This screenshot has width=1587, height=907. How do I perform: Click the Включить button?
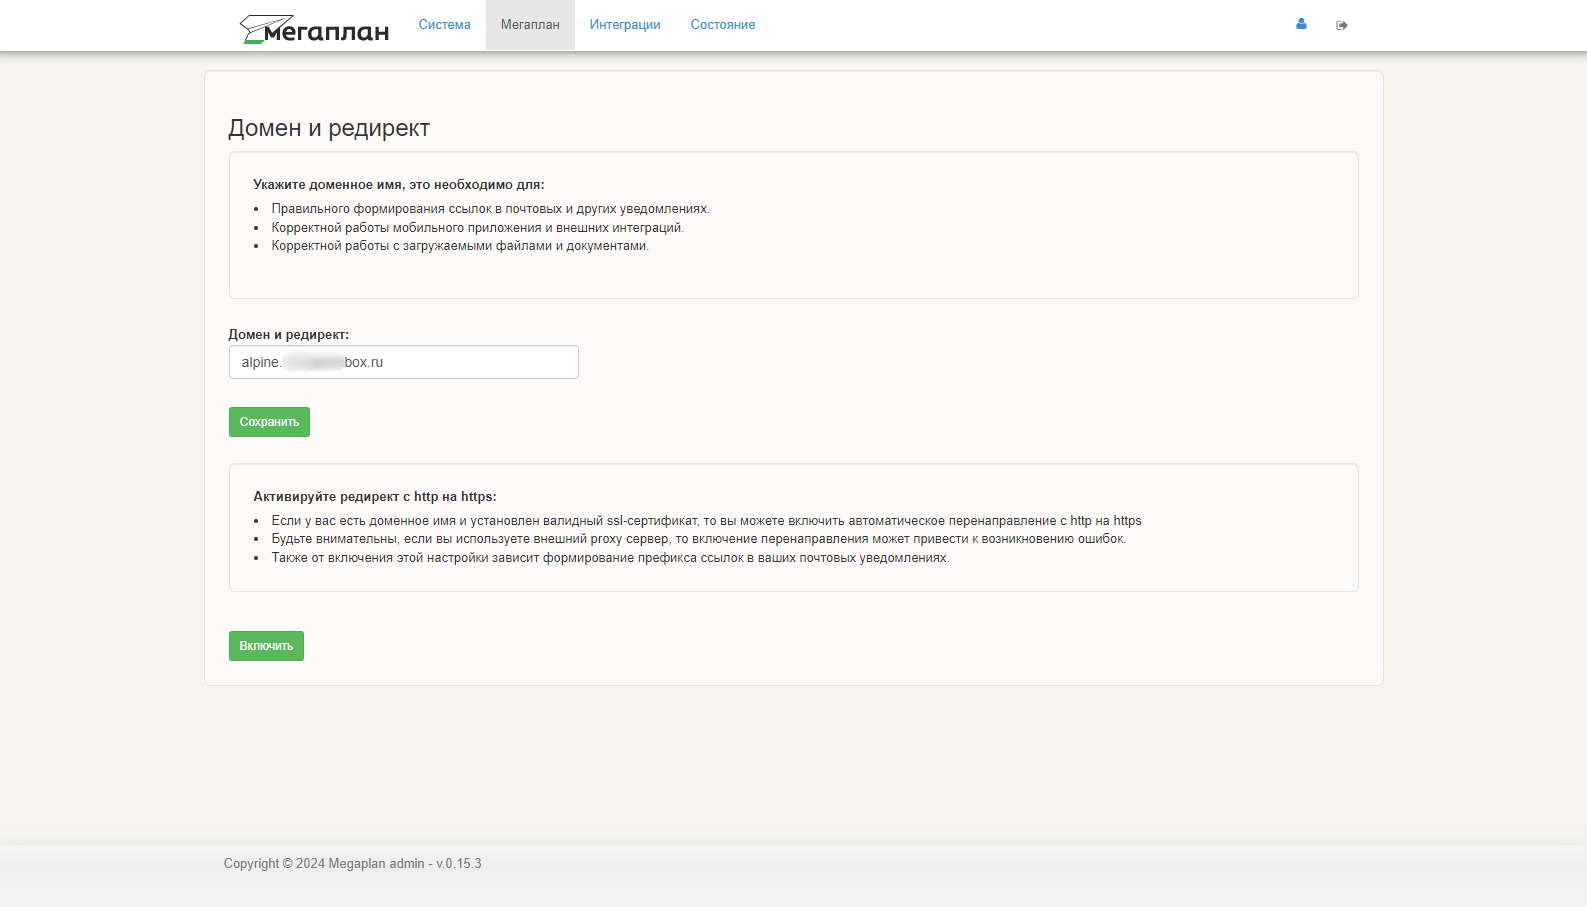pyautogui.click(x=266, y=646)
